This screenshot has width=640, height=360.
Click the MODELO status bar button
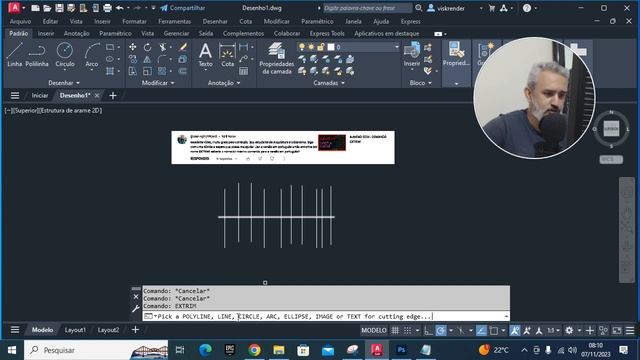[x=373, y=330]
